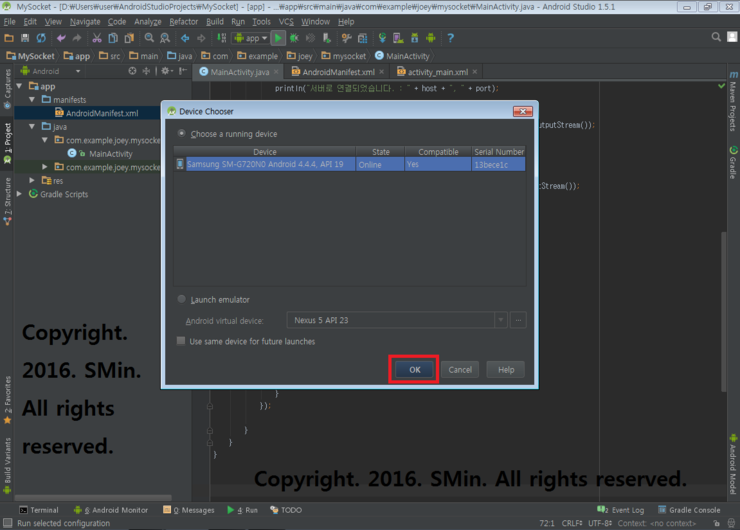Click the Open folder toolbar icon
This screenshot has width=740, height=530.
click(x=9, y=38)
